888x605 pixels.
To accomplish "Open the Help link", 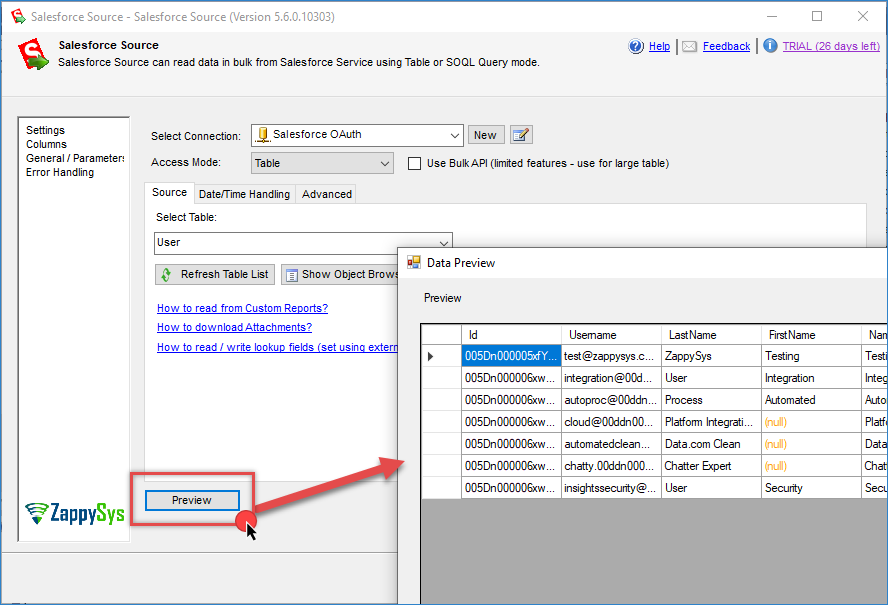I will [659, 46].
